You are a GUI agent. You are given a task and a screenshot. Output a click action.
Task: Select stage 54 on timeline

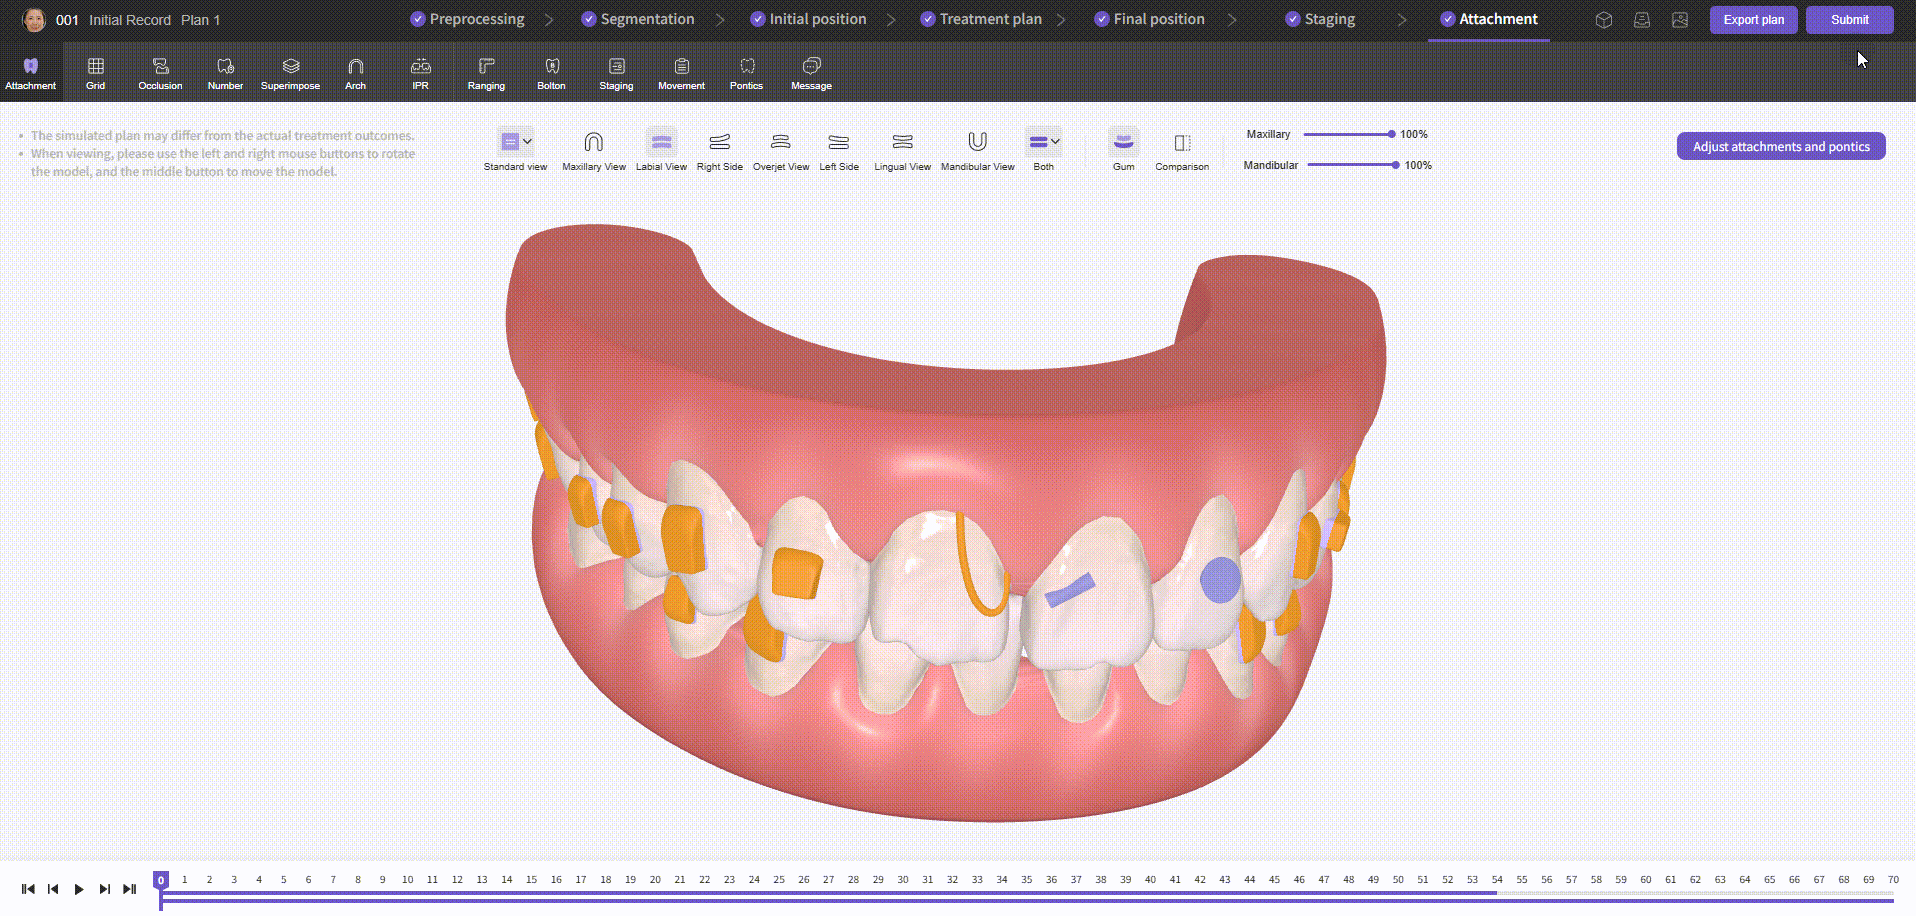coord(1497,880)
